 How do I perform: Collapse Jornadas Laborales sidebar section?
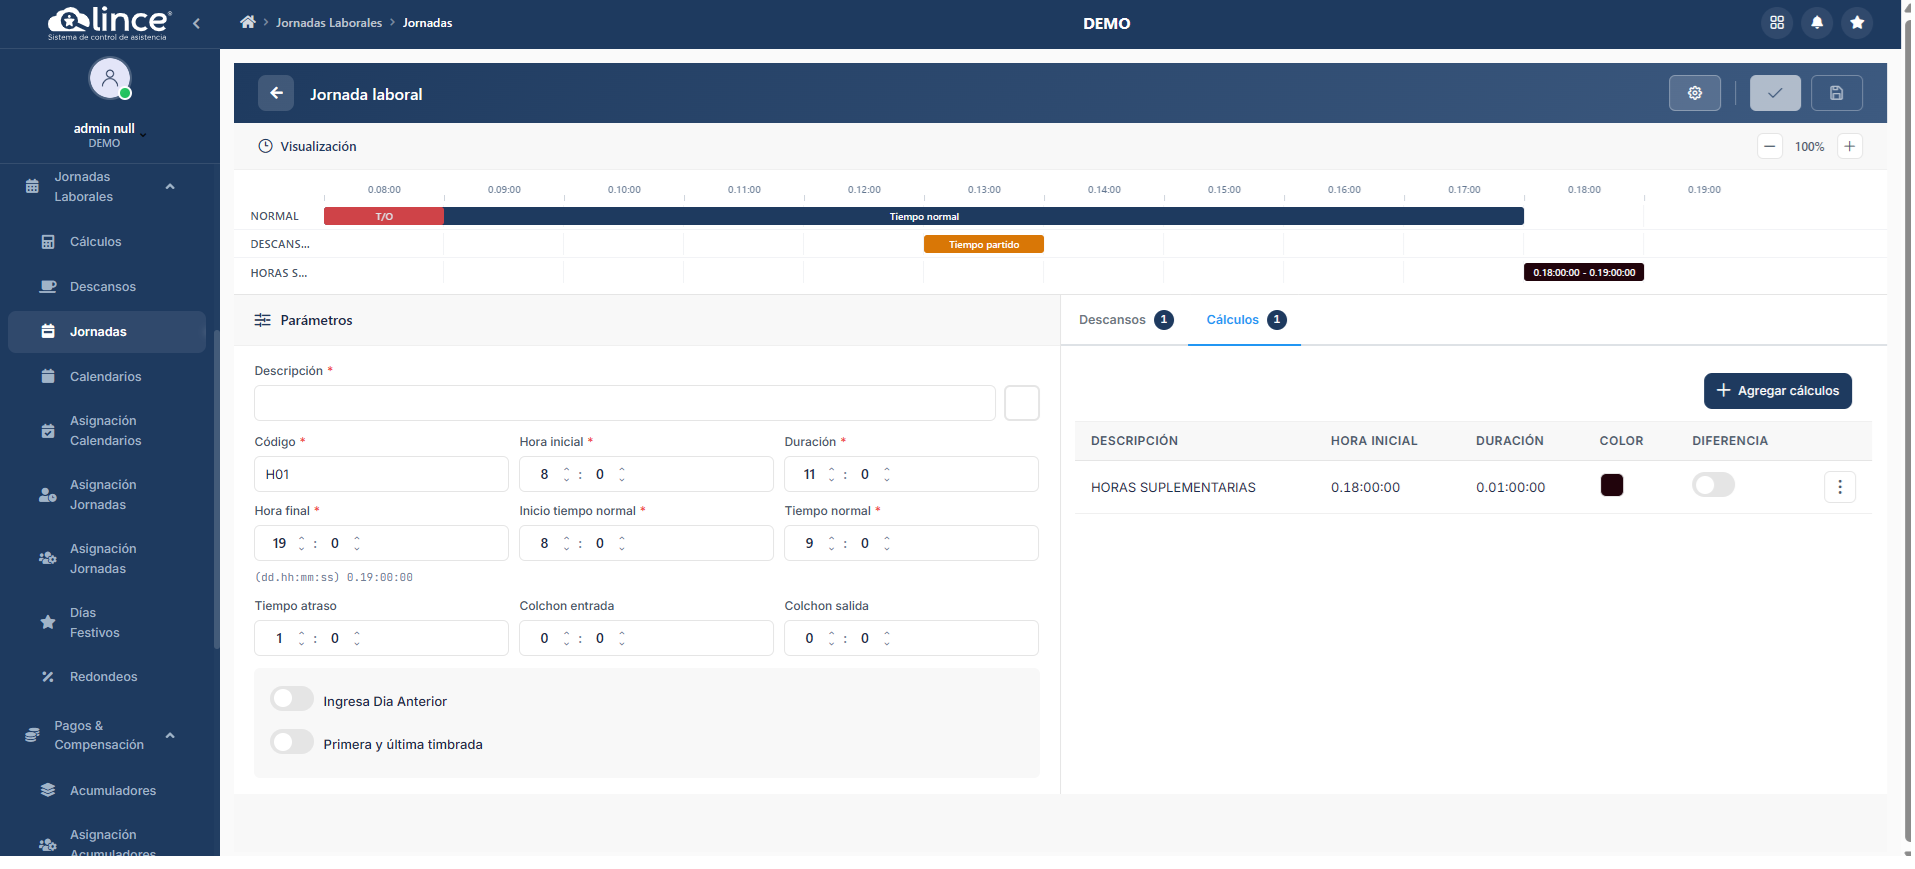click(170, 187)
